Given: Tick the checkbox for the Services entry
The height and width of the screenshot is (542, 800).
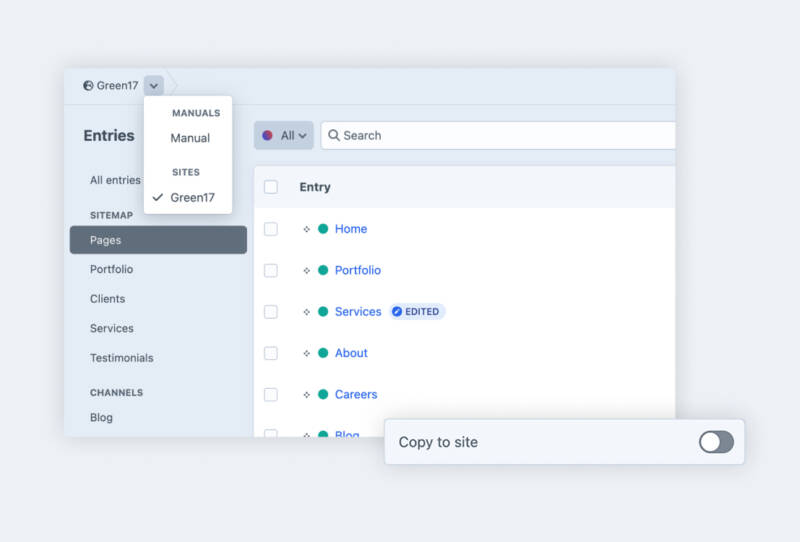Looking at the screenshot, I should pos(271,312).
